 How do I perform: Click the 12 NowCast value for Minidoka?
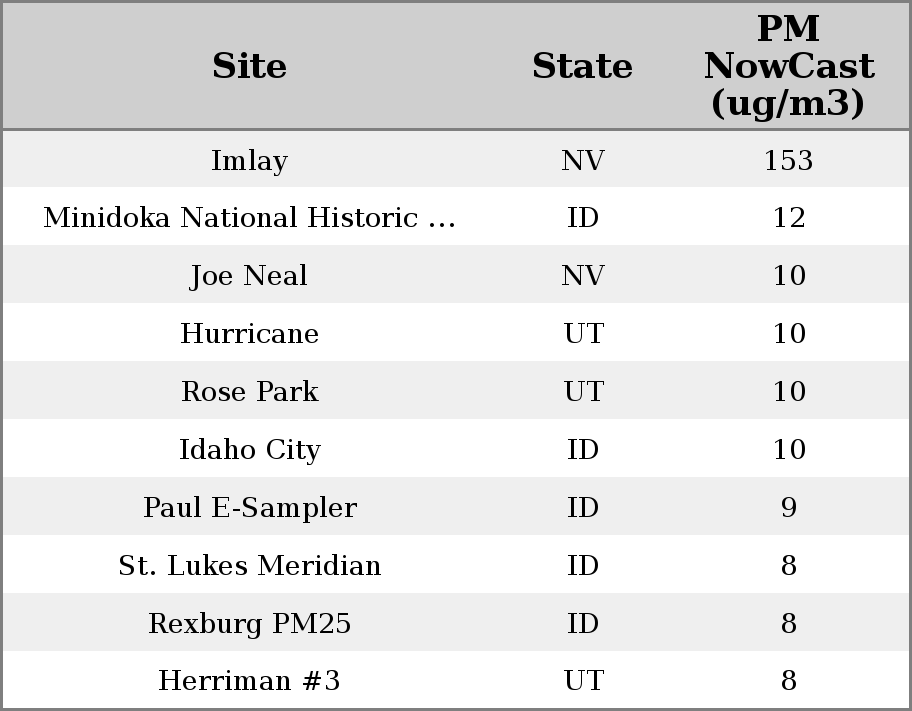(x=788, y=218)
